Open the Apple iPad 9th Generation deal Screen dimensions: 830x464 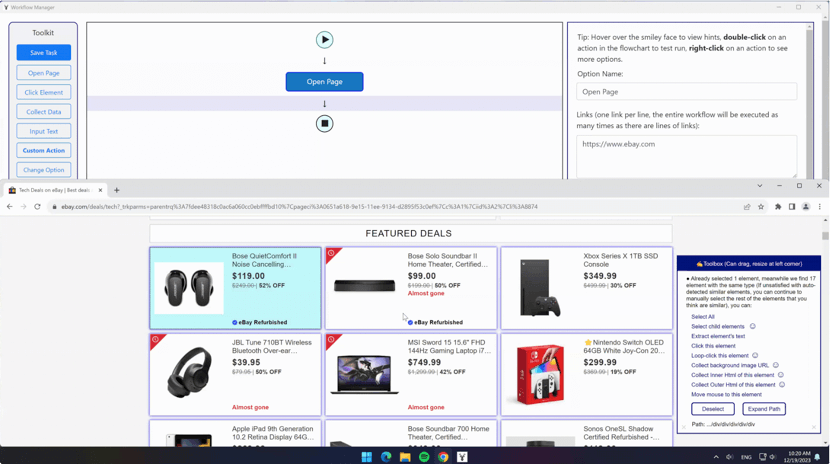(236, 433)
